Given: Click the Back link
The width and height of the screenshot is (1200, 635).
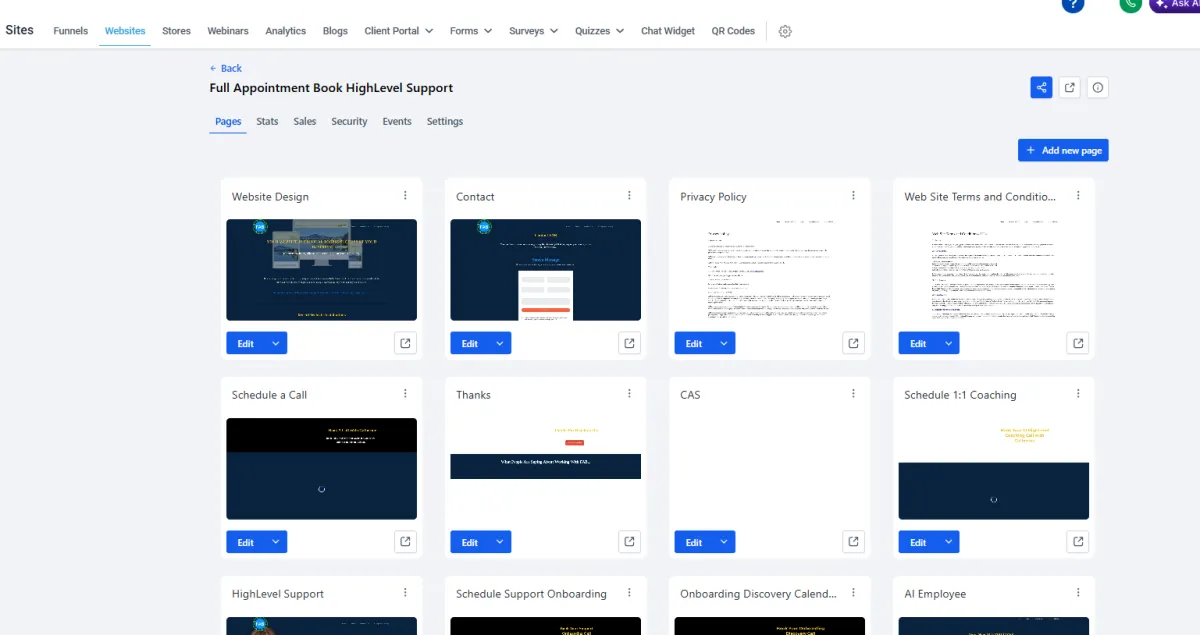Looking at the screenshot, I should [226, 68].
